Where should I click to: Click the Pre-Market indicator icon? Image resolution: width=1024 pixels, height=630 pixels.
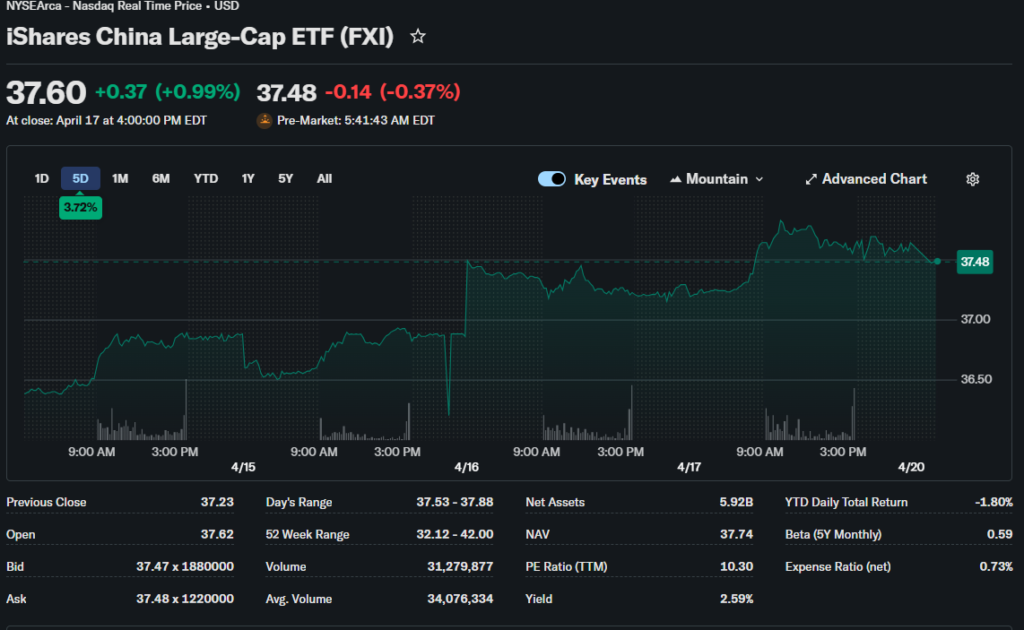pos(264,120)
